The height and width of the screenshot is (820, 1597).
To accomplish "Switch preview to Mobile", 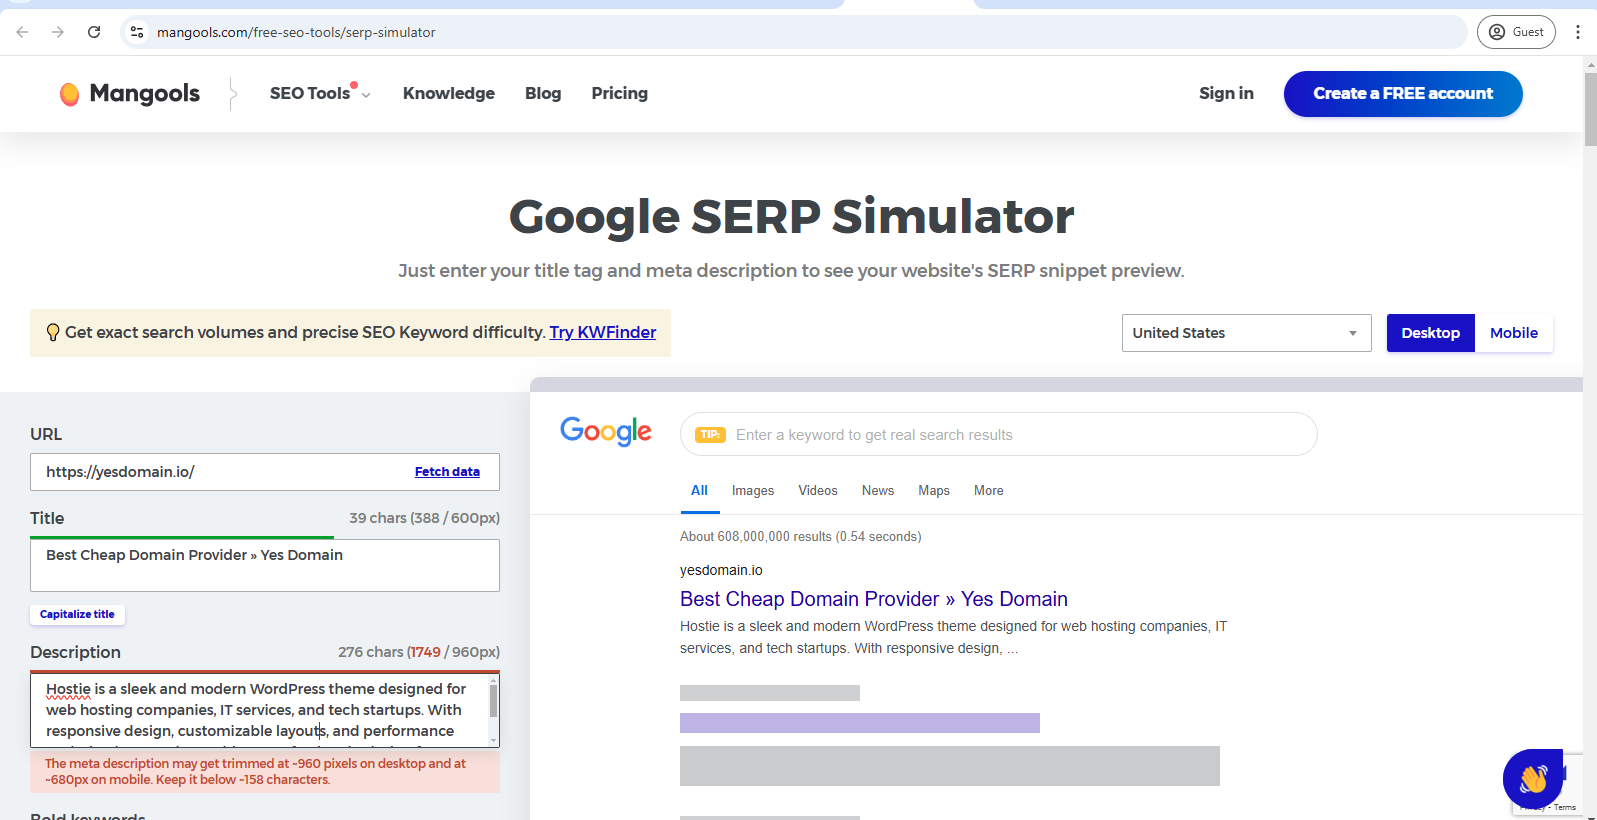I will coord(1514,333).
